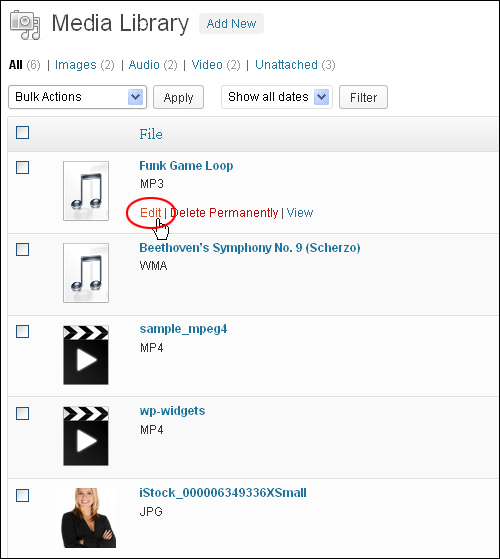500x559 pixels.
Task: View Unattached media items
Action: 286,65
